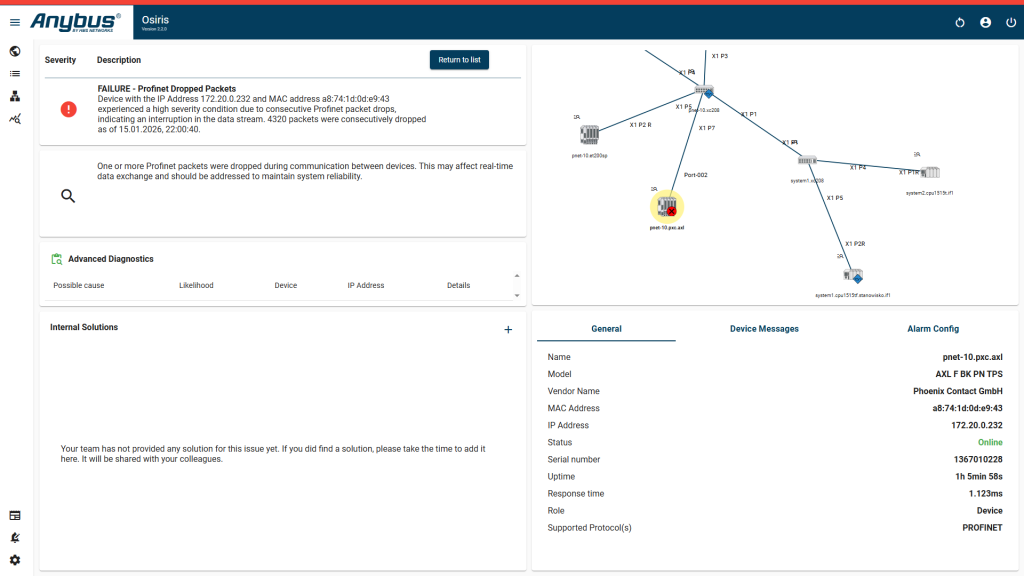Switch to the Device Messages tab

tap(764, 329)
